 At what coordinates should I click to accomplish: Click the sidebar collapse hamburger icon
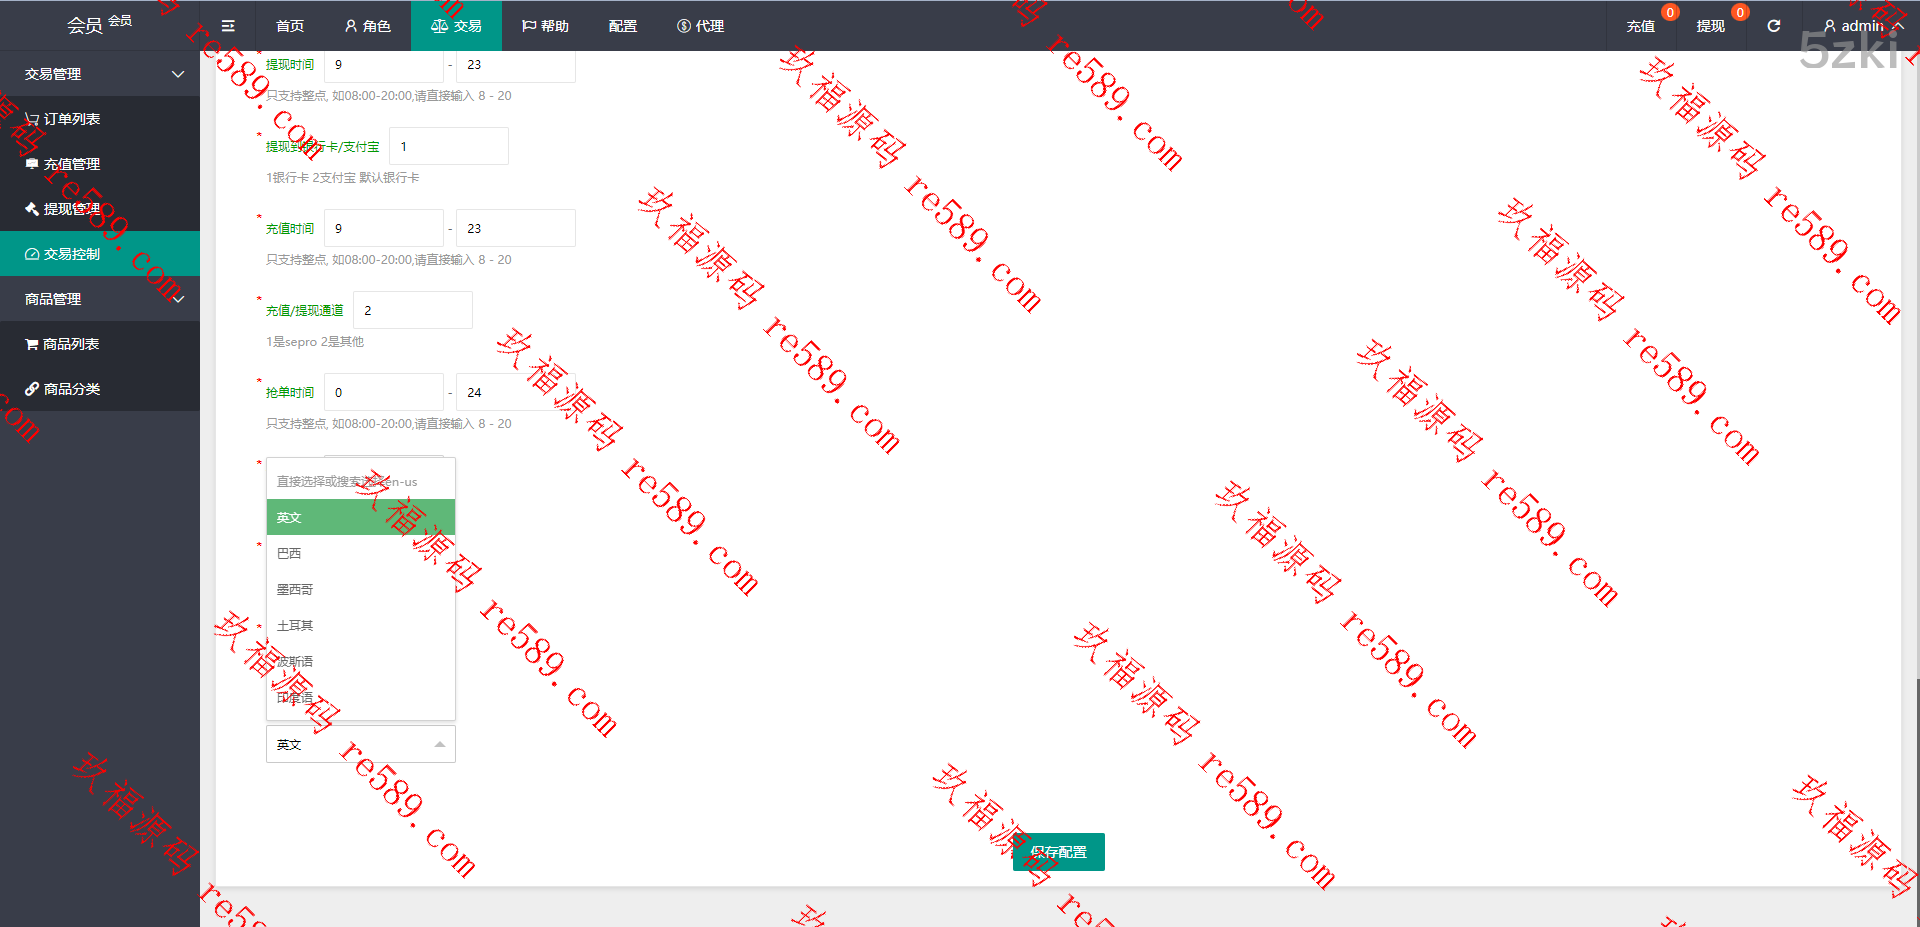pos(228,26)
